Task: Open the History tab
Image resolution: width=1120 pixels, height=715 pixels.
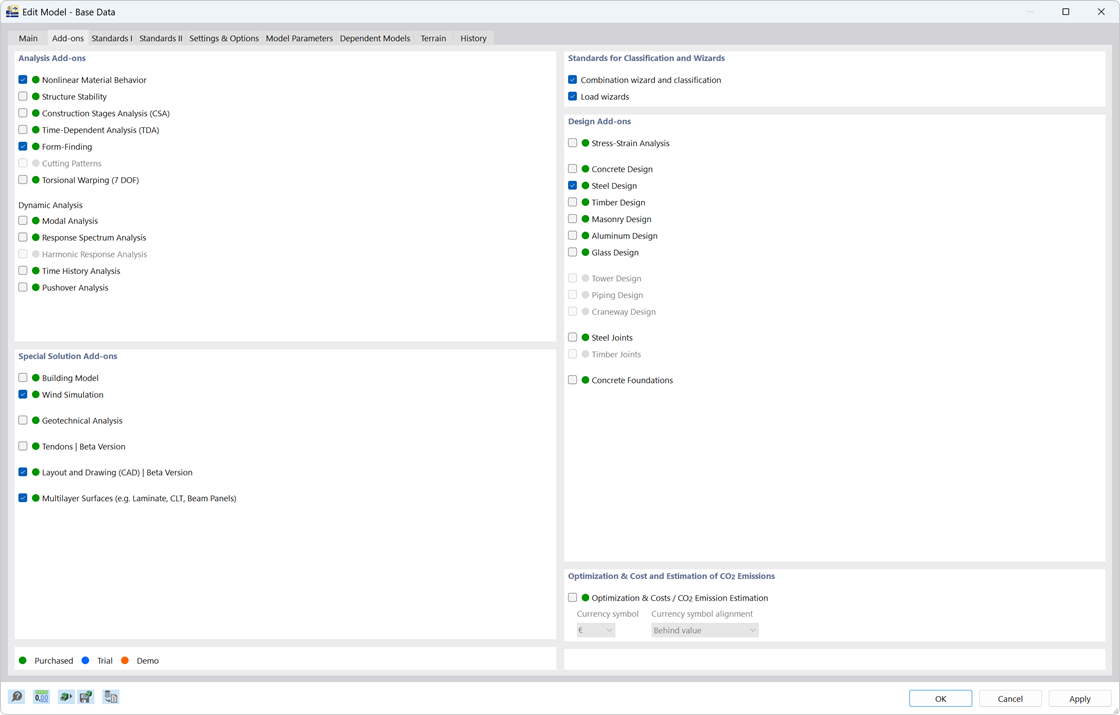Action: point(473,39)
